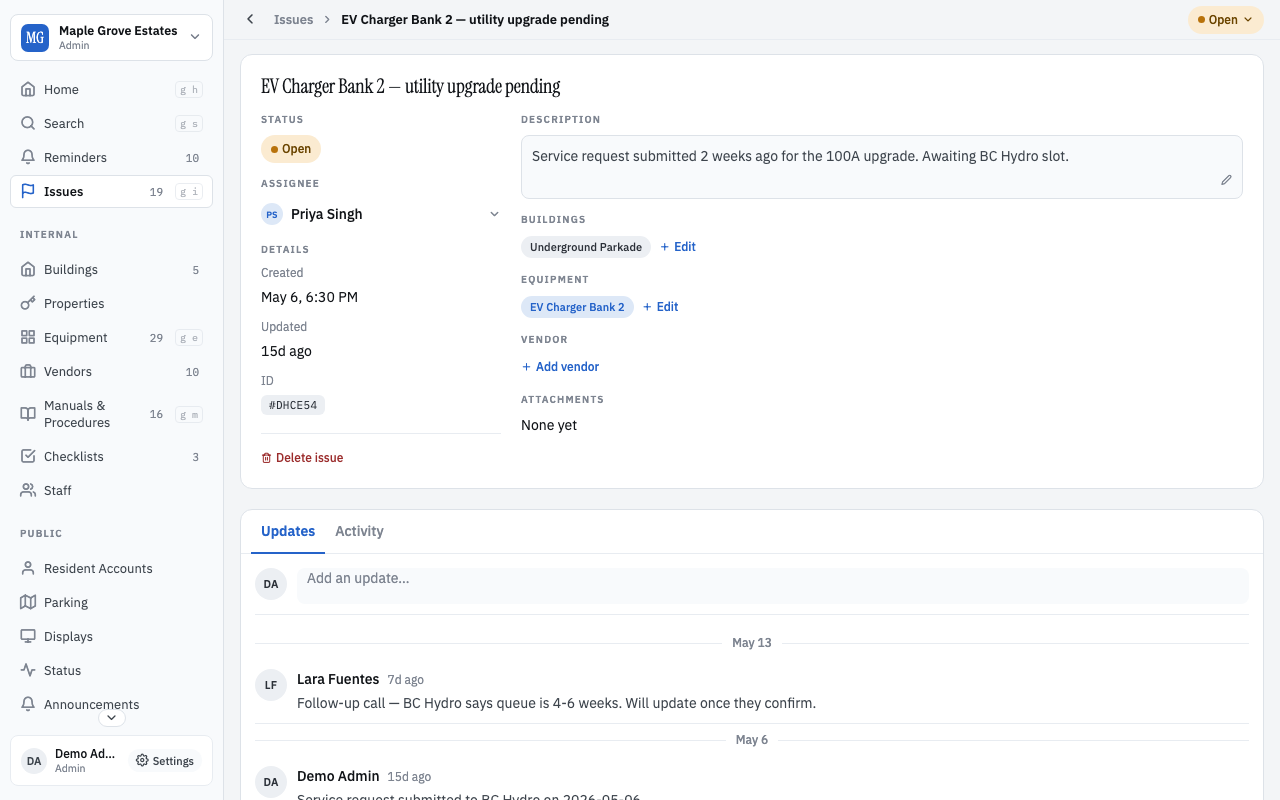This screenshot has height=800, width=1280.
Task: Switch to the Activity tab
Action: (359, 531)
